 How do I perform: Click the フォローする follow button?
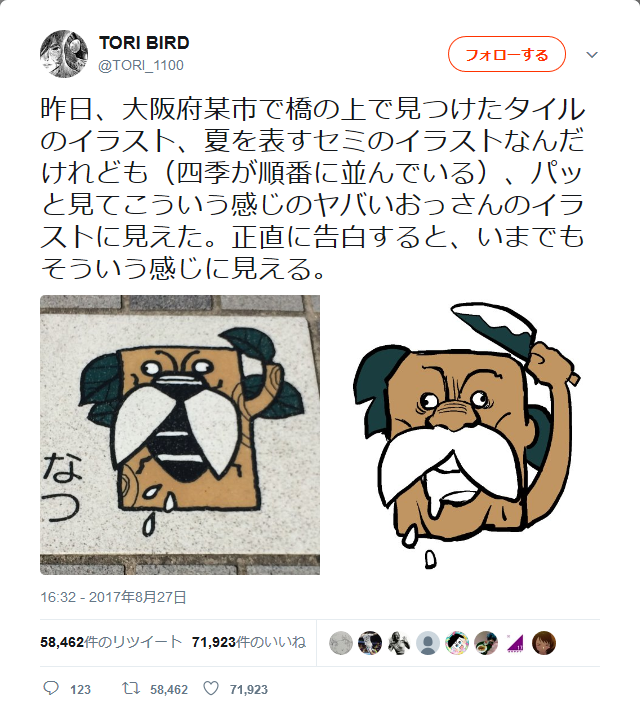(507, 54)
